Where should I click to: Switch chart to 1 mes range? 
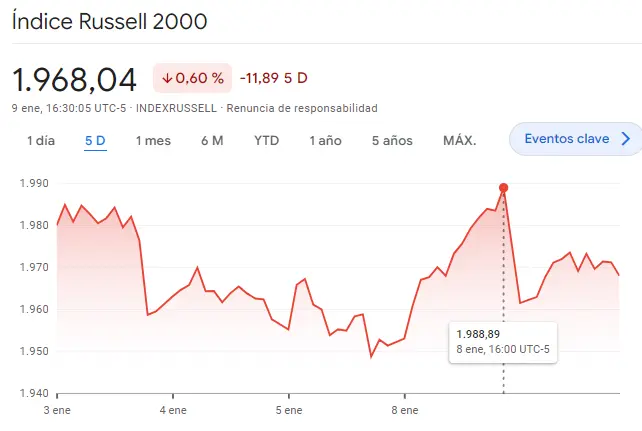coord(153,140)
